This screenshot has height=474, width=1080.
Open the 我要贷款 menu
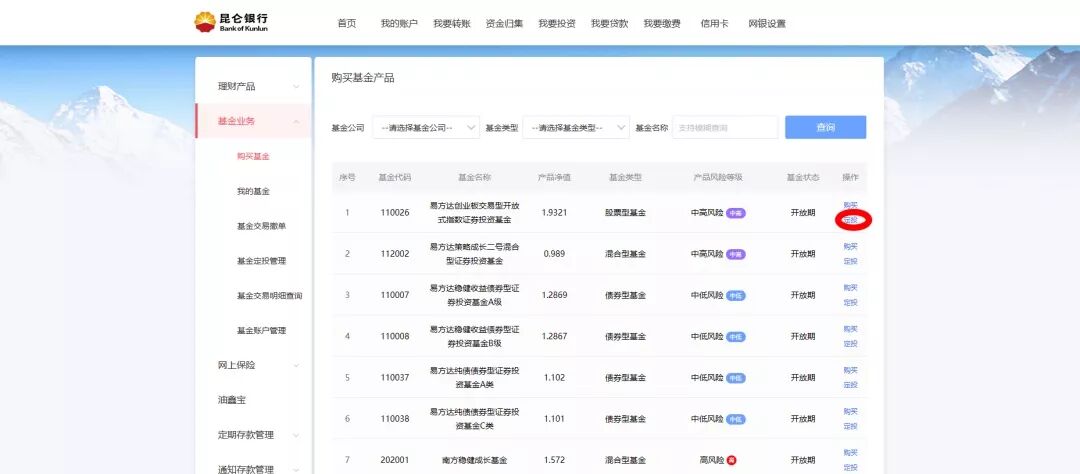click(x=610, y=23)
